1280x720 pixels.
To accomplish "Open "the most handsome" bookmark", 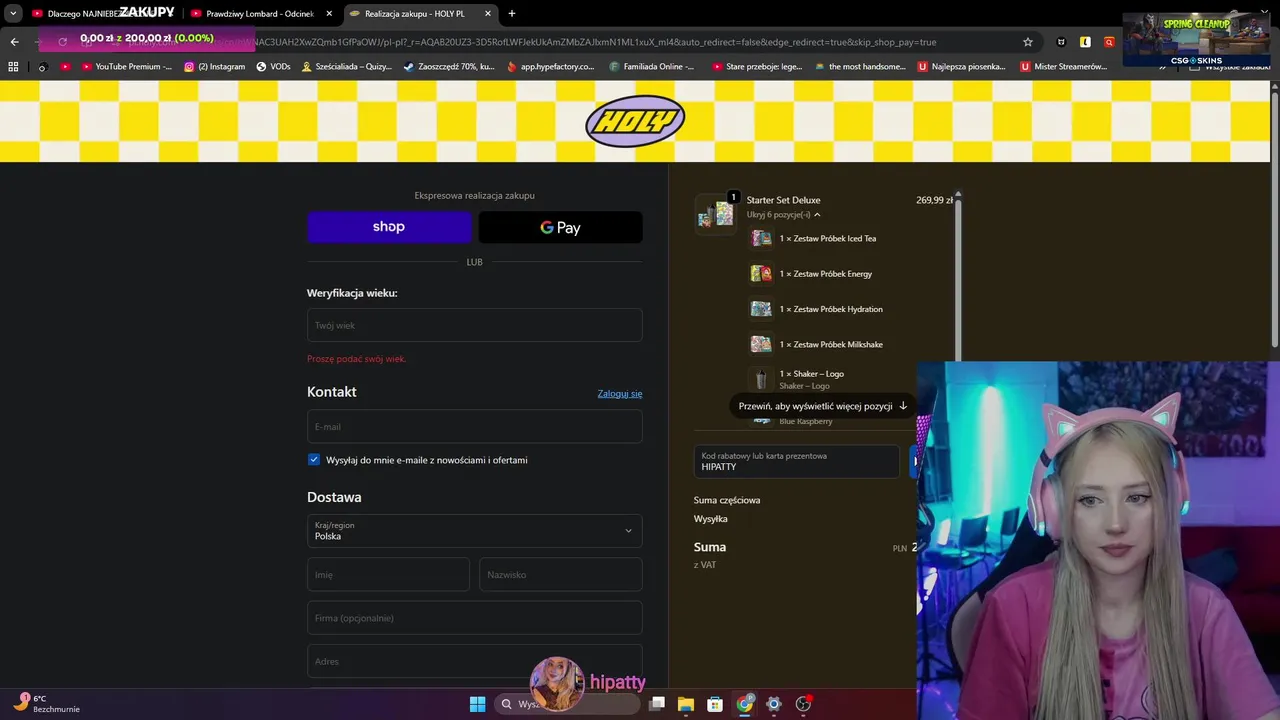I will click(861, 67).
